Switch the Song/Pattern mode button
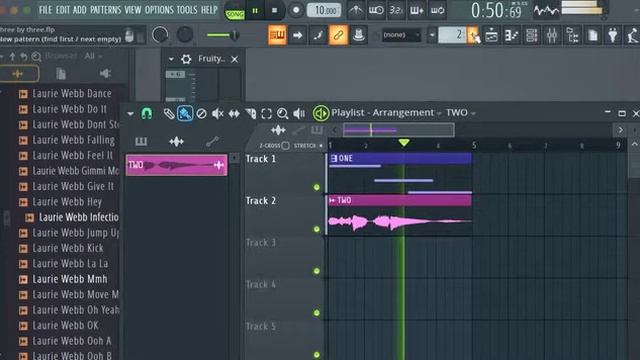 (235, 11)
